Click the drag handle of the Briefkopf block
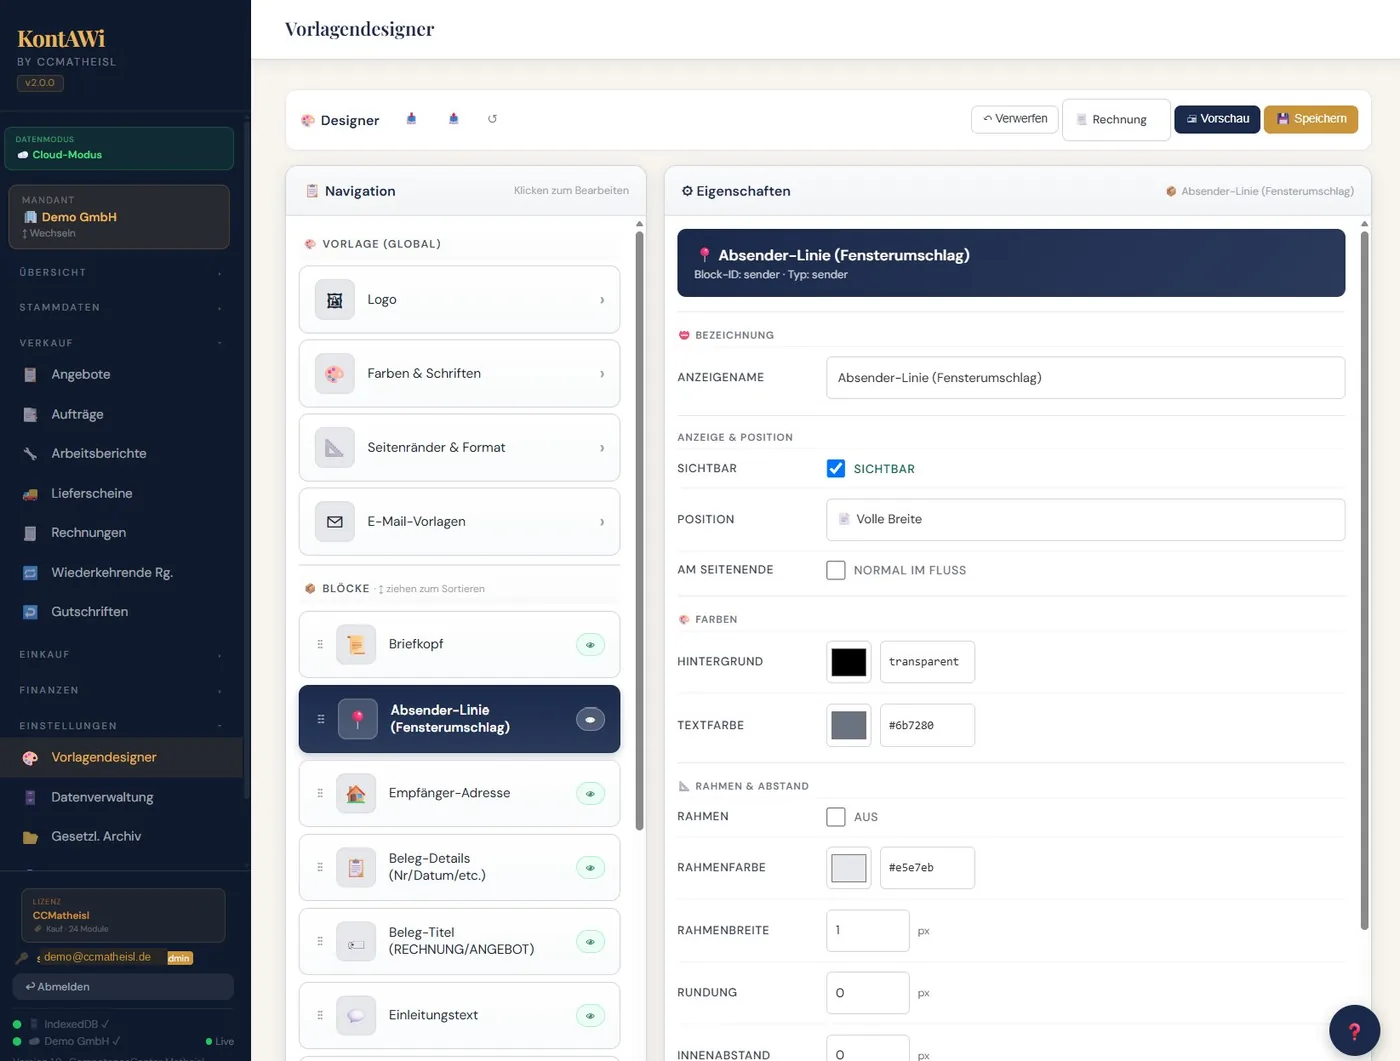The image size is (1400, 1061). coord(320,645)
